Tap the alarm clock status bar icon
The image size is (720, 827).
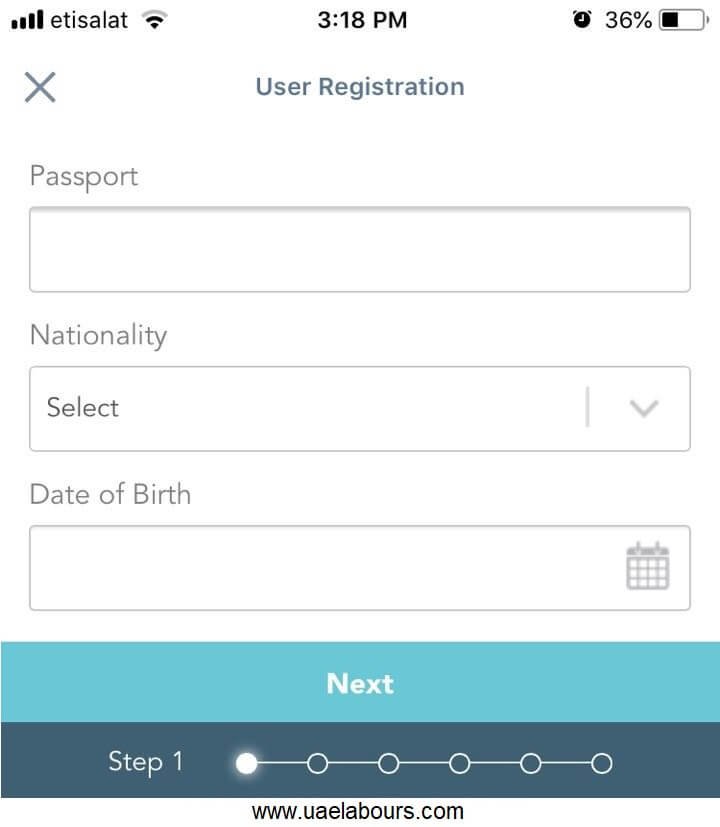point(582,20)
